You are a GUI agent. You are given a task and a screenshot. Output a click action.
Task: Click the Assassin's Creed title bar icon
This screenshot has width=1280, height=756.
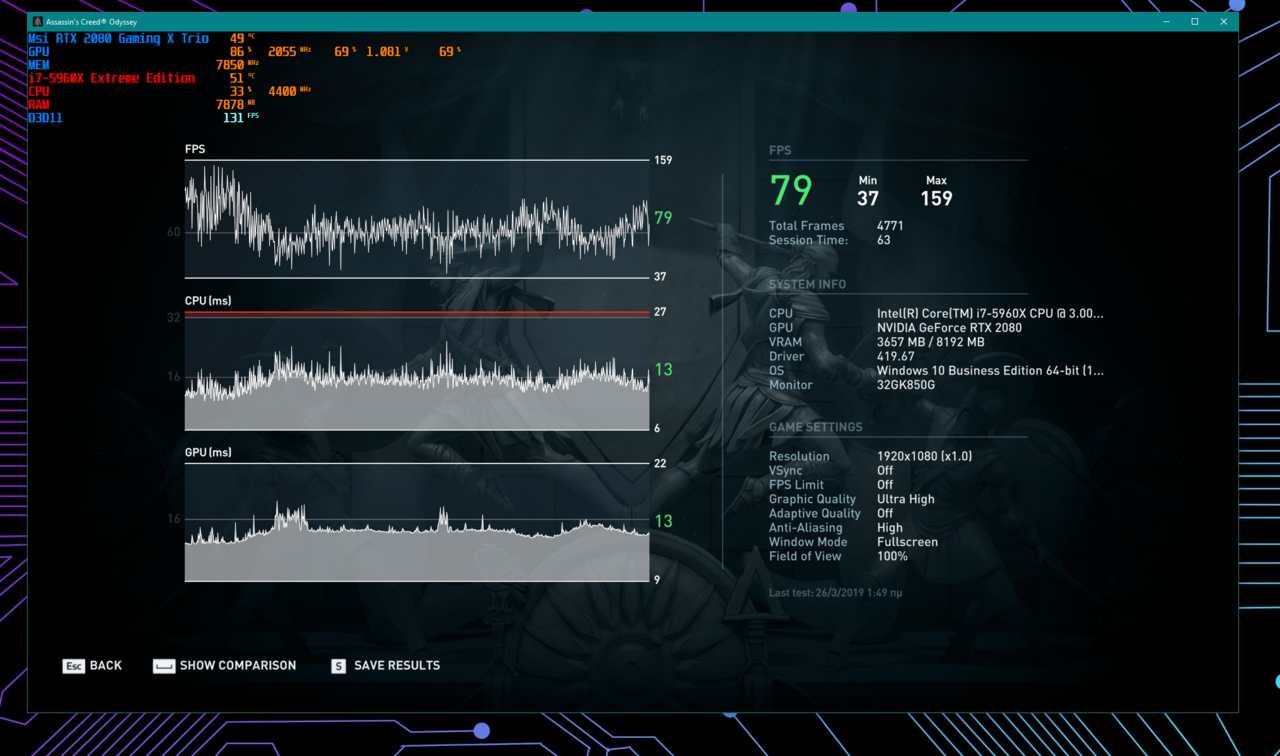(x=38, y=21)
